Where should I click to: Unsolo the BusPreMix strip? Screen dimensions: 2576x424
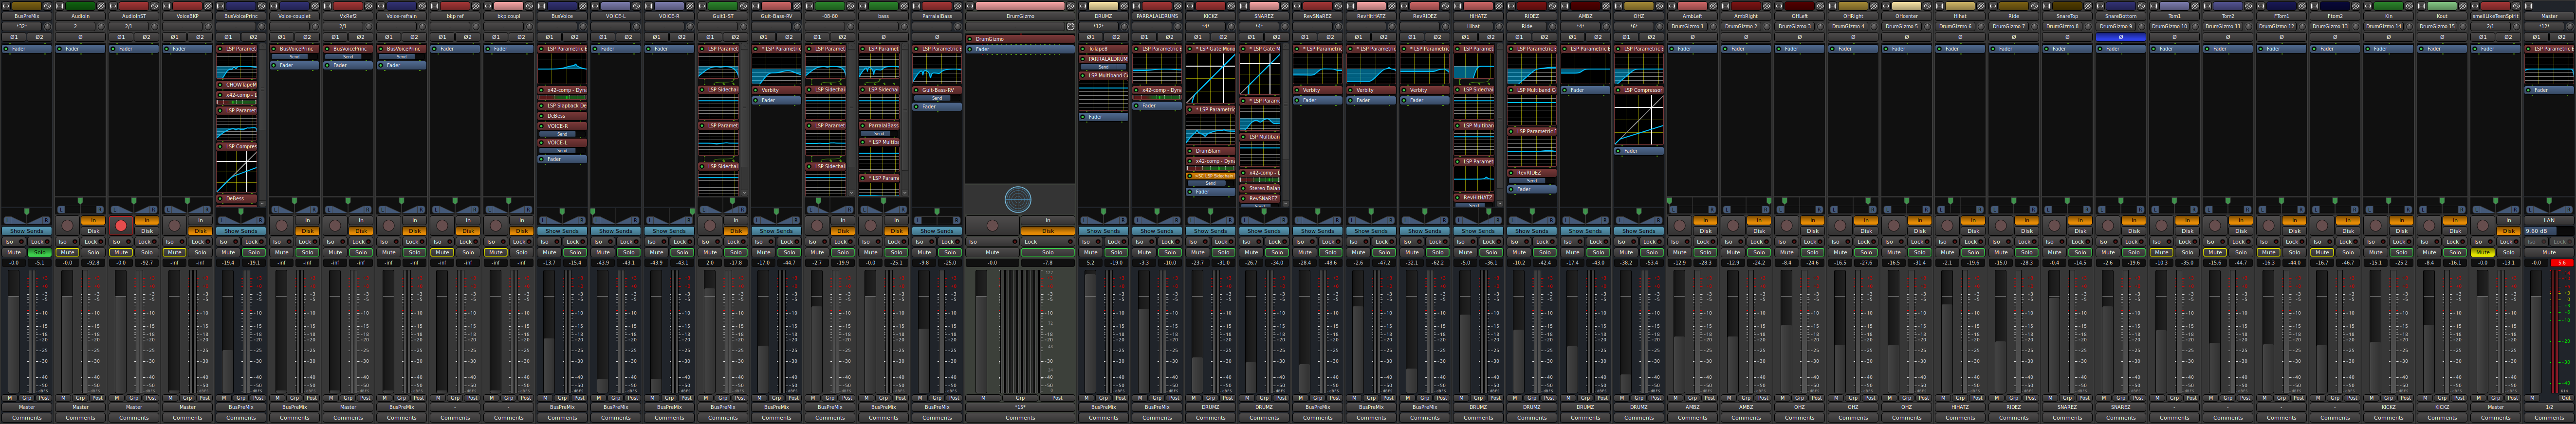[x=40, y=252]
